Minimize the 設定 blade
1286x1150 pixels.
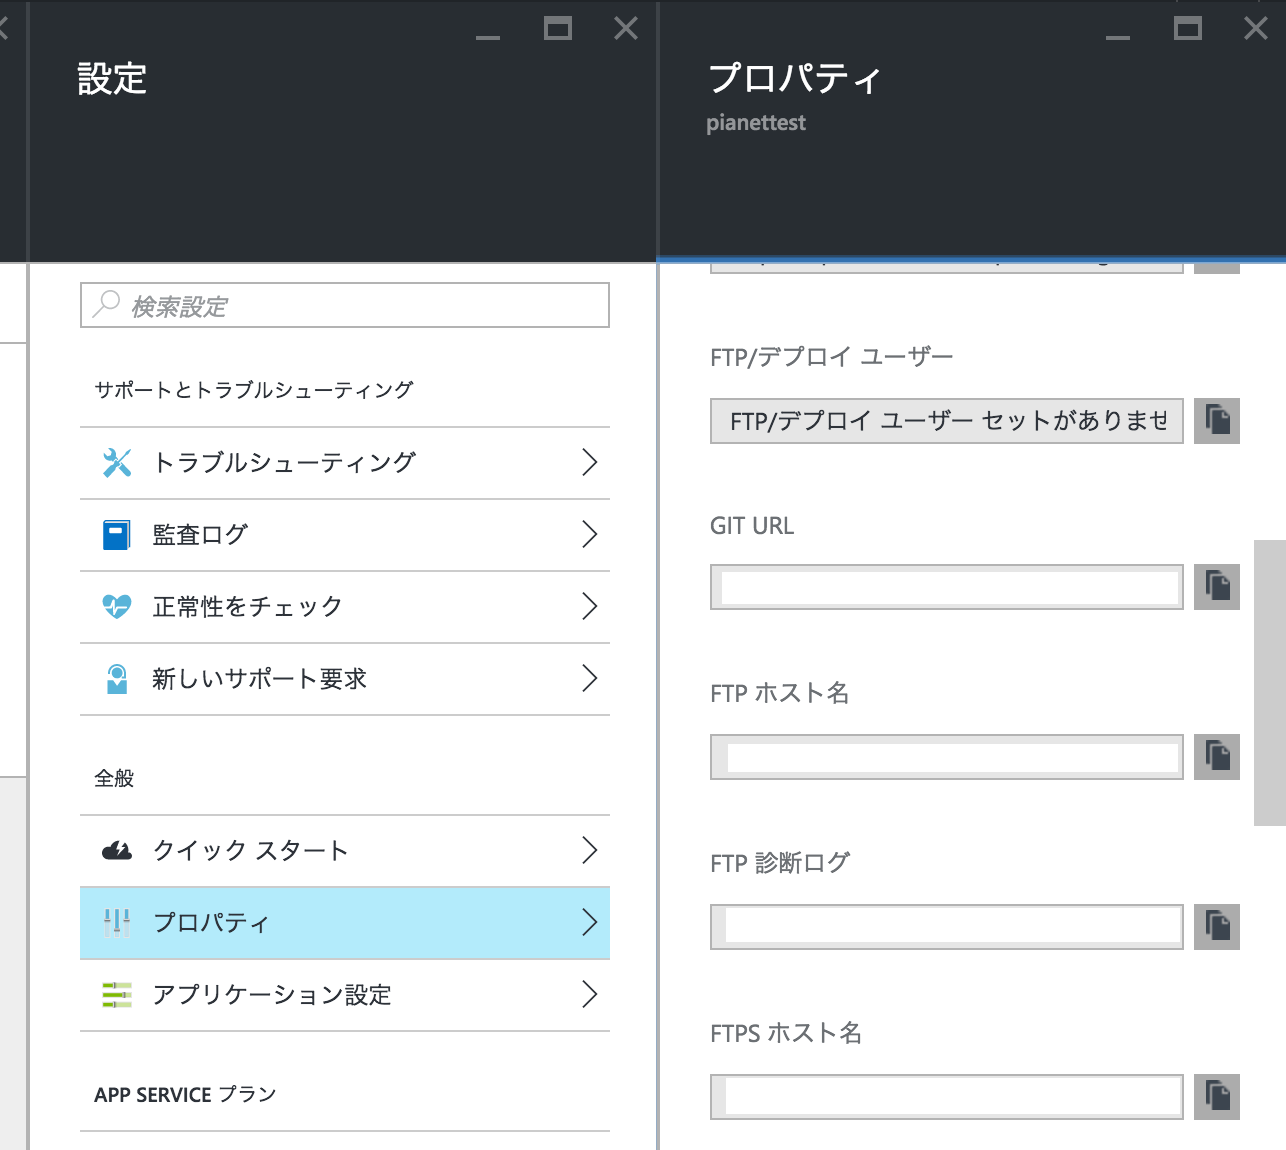(488, 37)
